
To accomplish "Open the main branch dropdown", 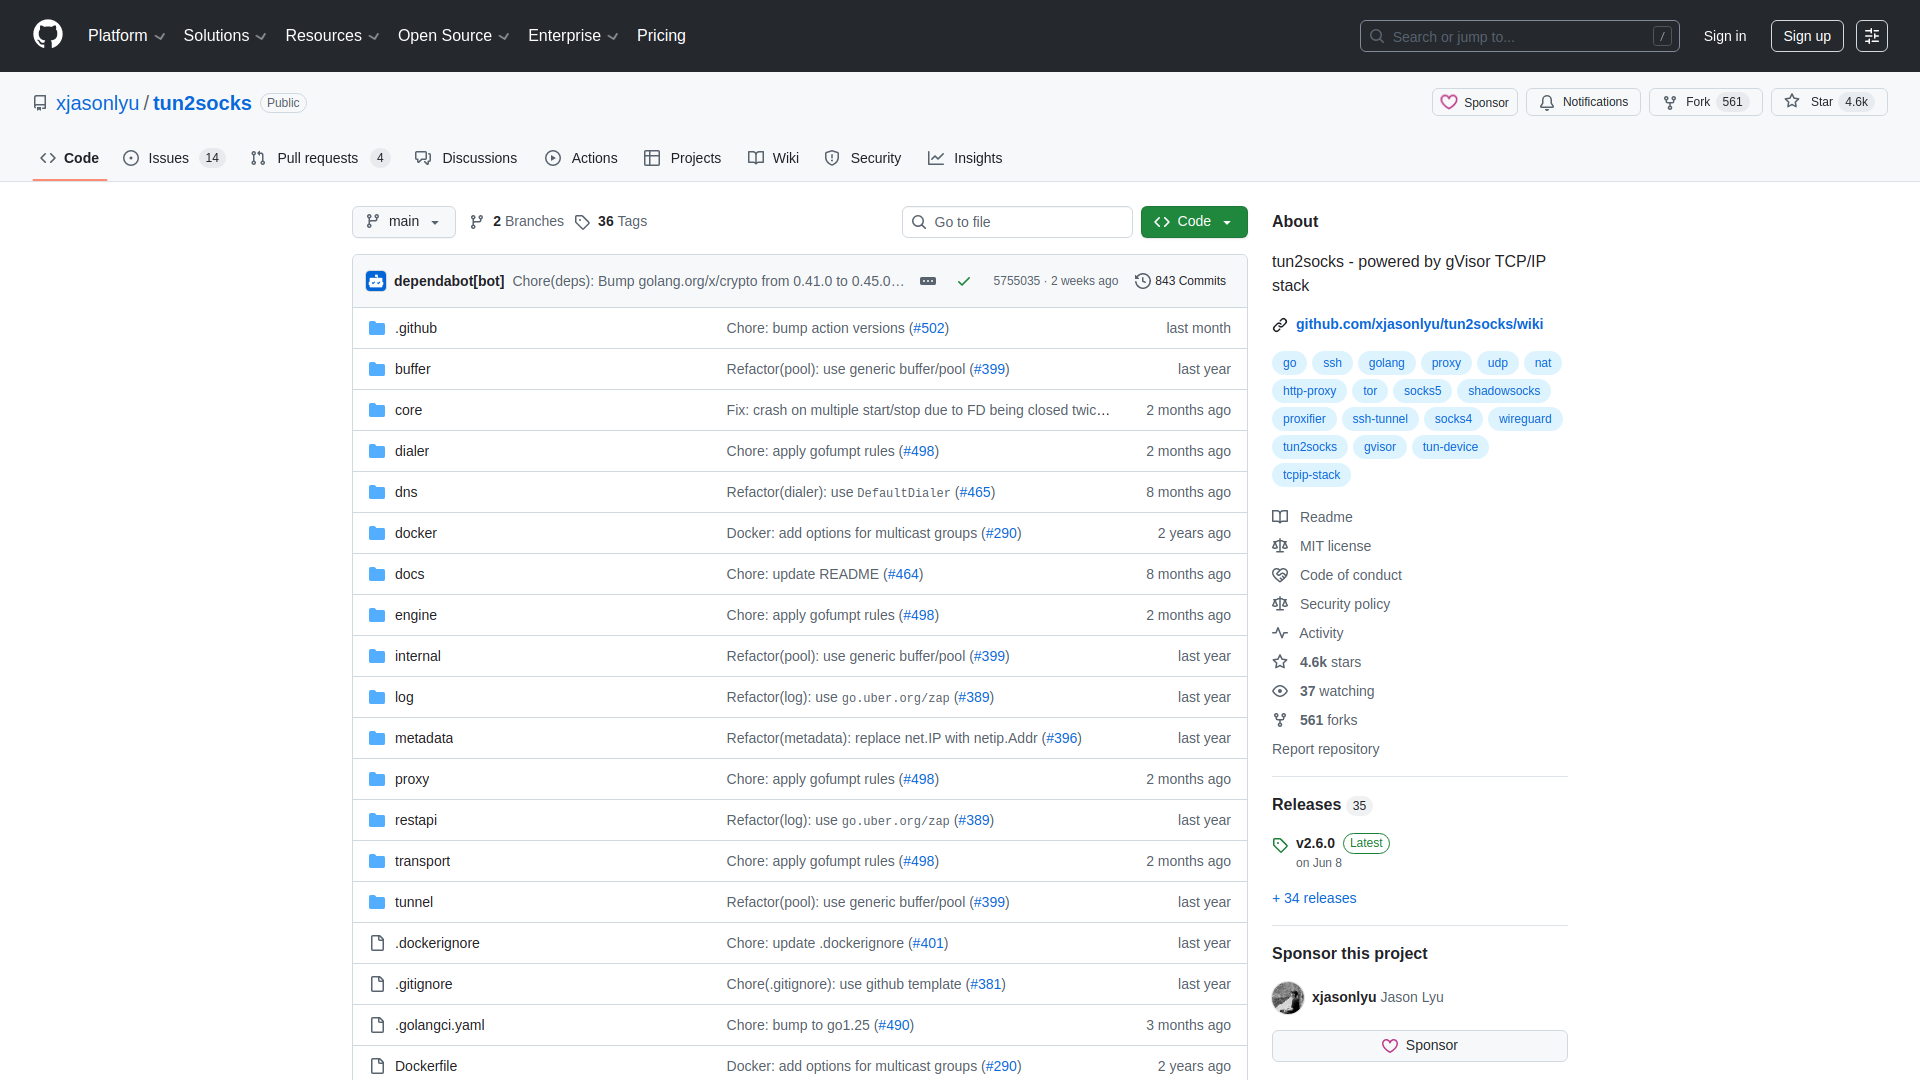I will coord(403,222).
